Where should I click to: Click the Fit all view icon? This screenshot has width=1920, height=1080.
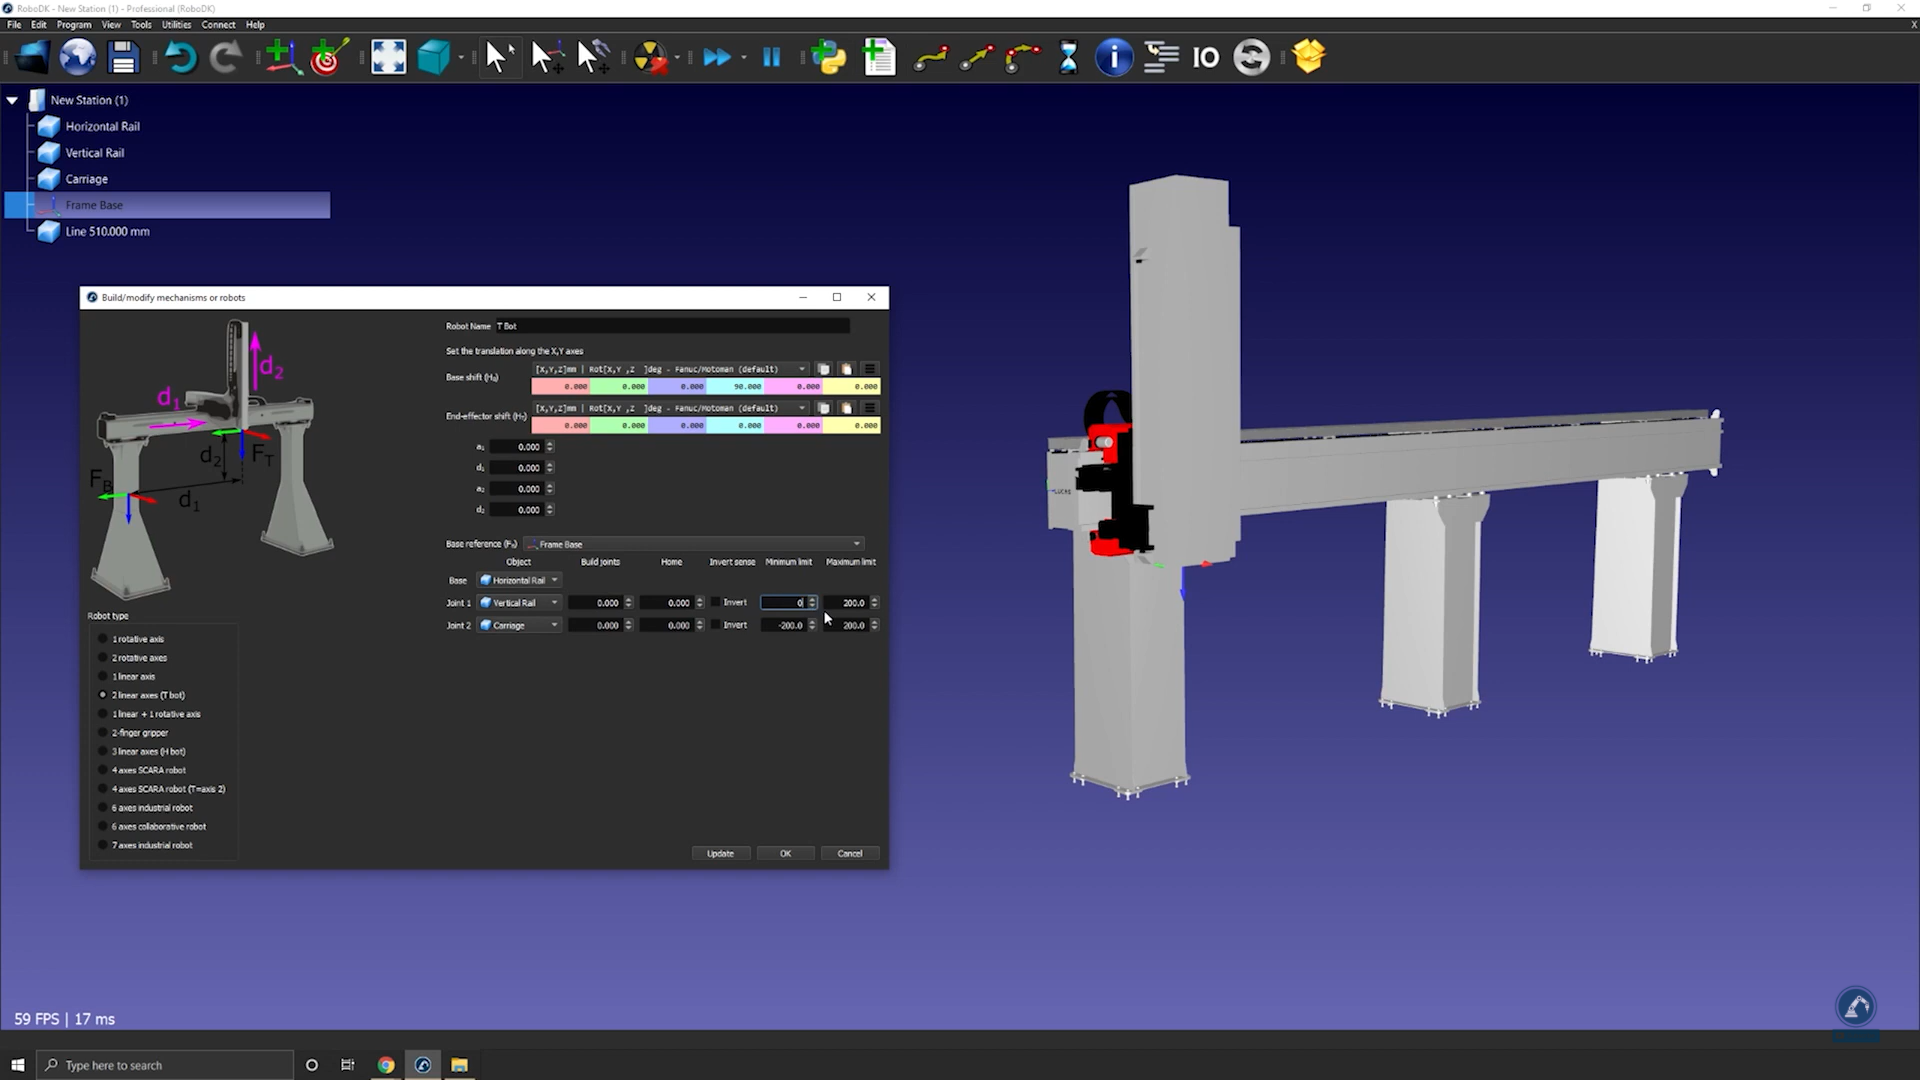(388, 57)
